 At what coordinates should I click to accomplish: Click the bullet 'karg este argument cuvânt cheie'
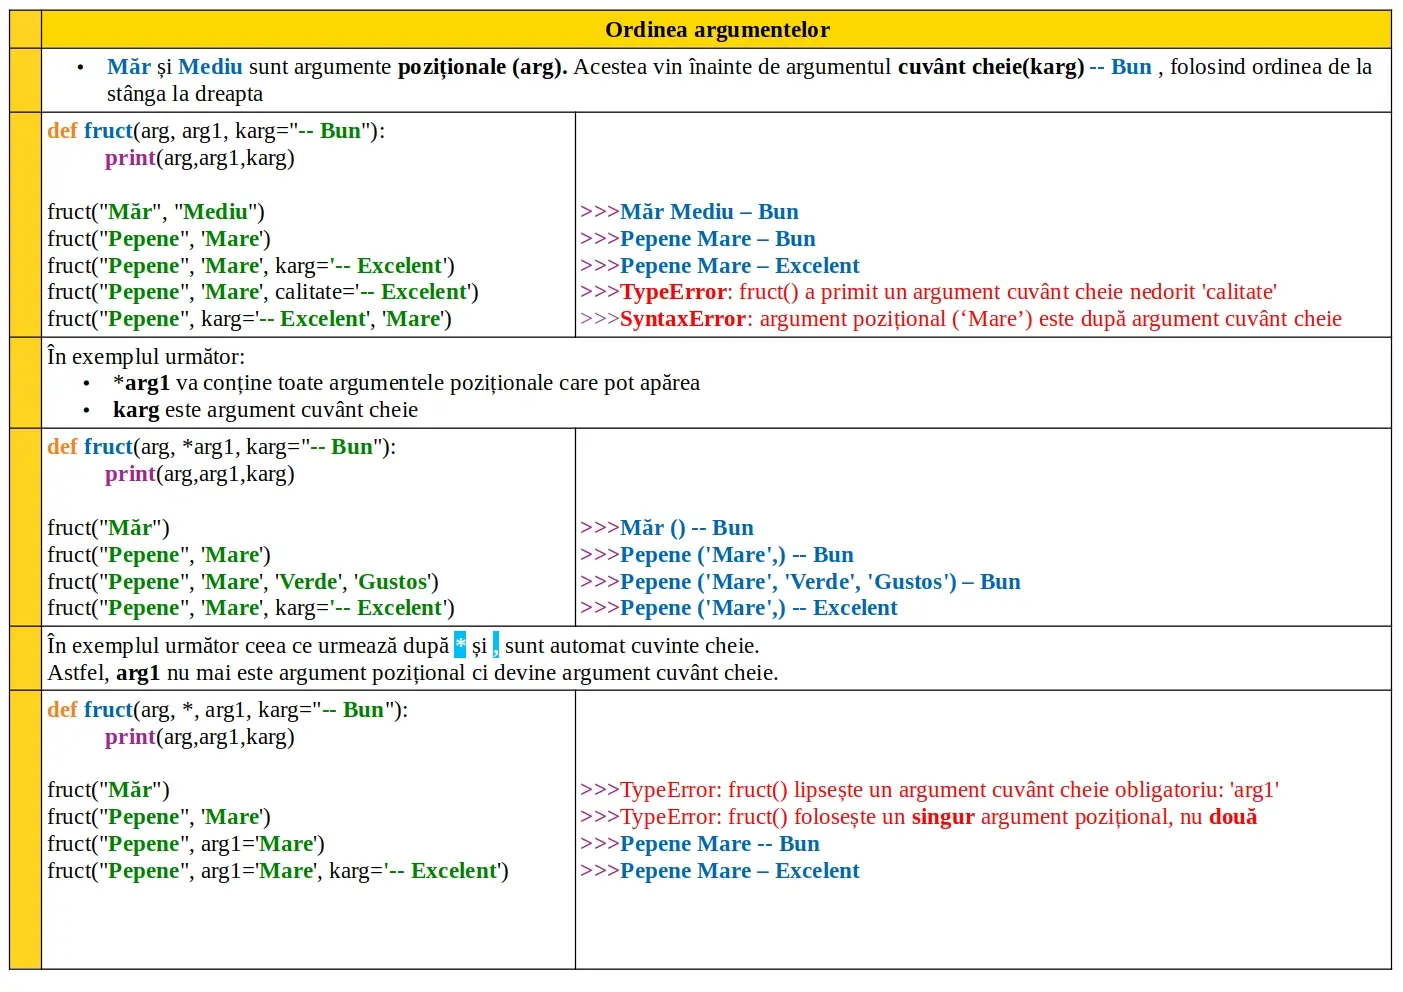click(265, 410)
